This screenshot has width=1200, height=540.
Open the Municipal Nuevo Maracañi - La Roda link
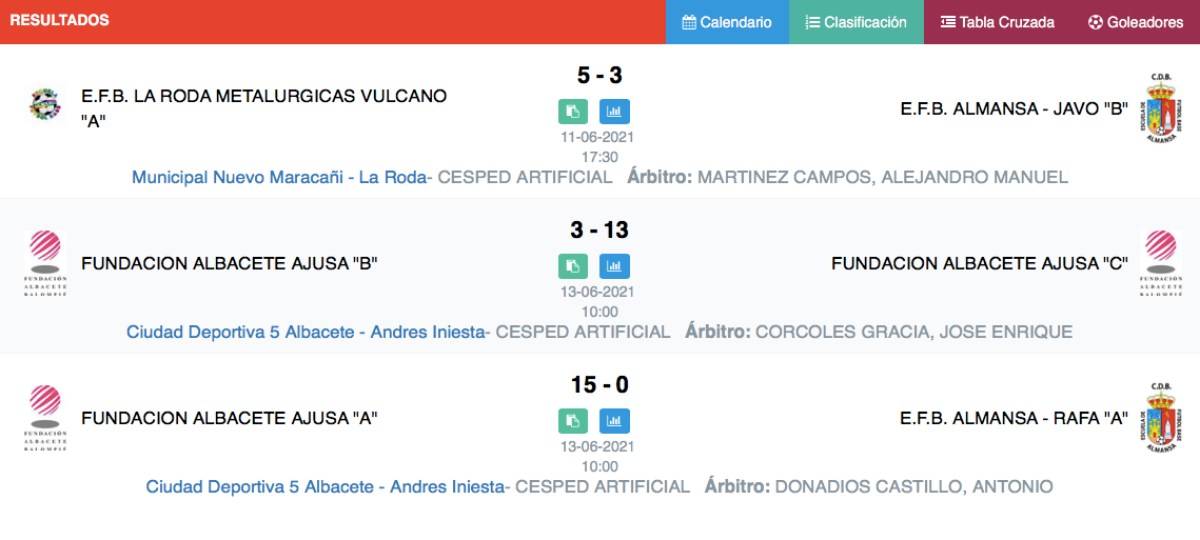click(x=280, y=177)
